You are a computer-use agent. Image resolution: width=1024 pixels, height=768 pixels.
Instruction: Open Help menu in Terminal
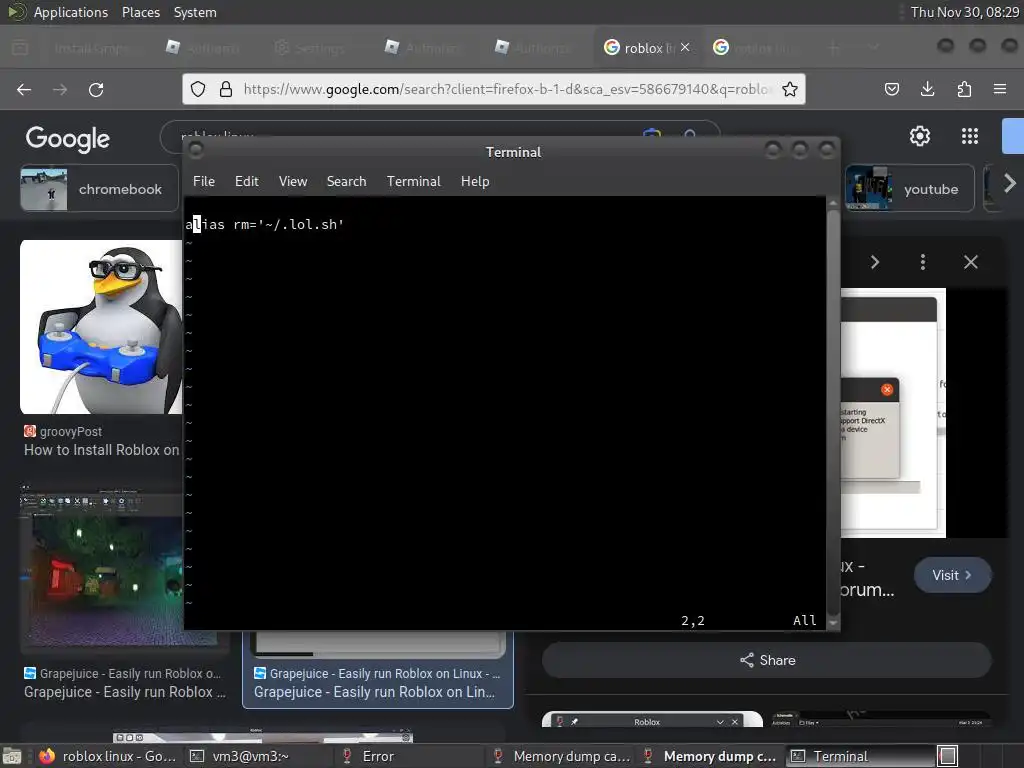click(x=475, y=182)
